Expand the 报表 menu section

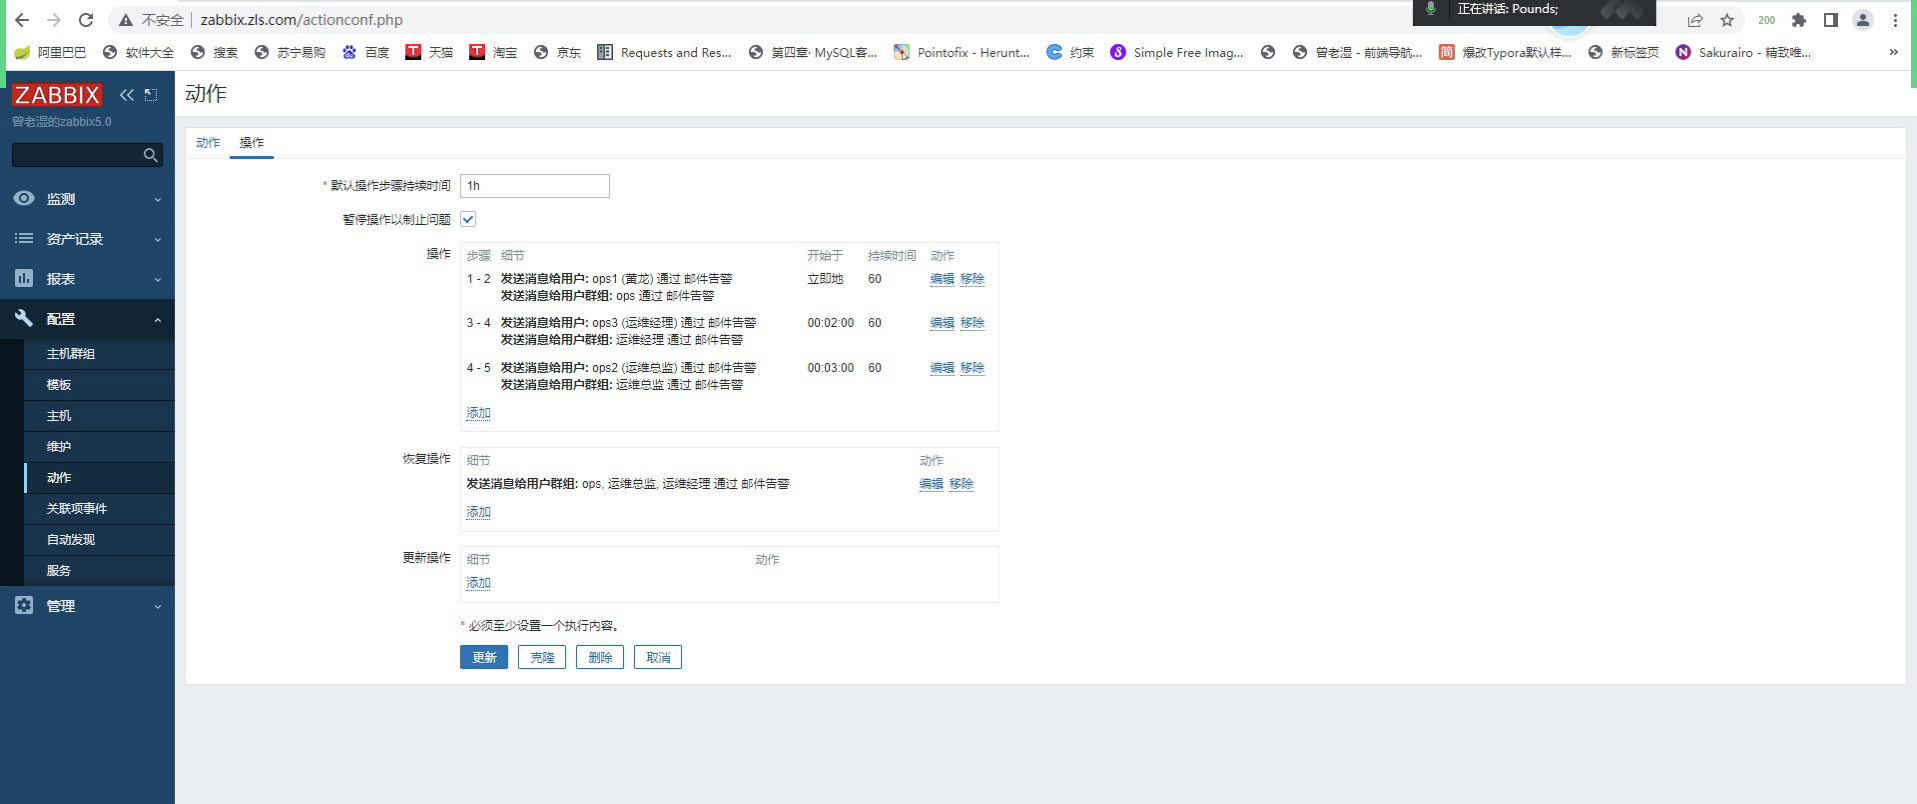click(87, 279)
